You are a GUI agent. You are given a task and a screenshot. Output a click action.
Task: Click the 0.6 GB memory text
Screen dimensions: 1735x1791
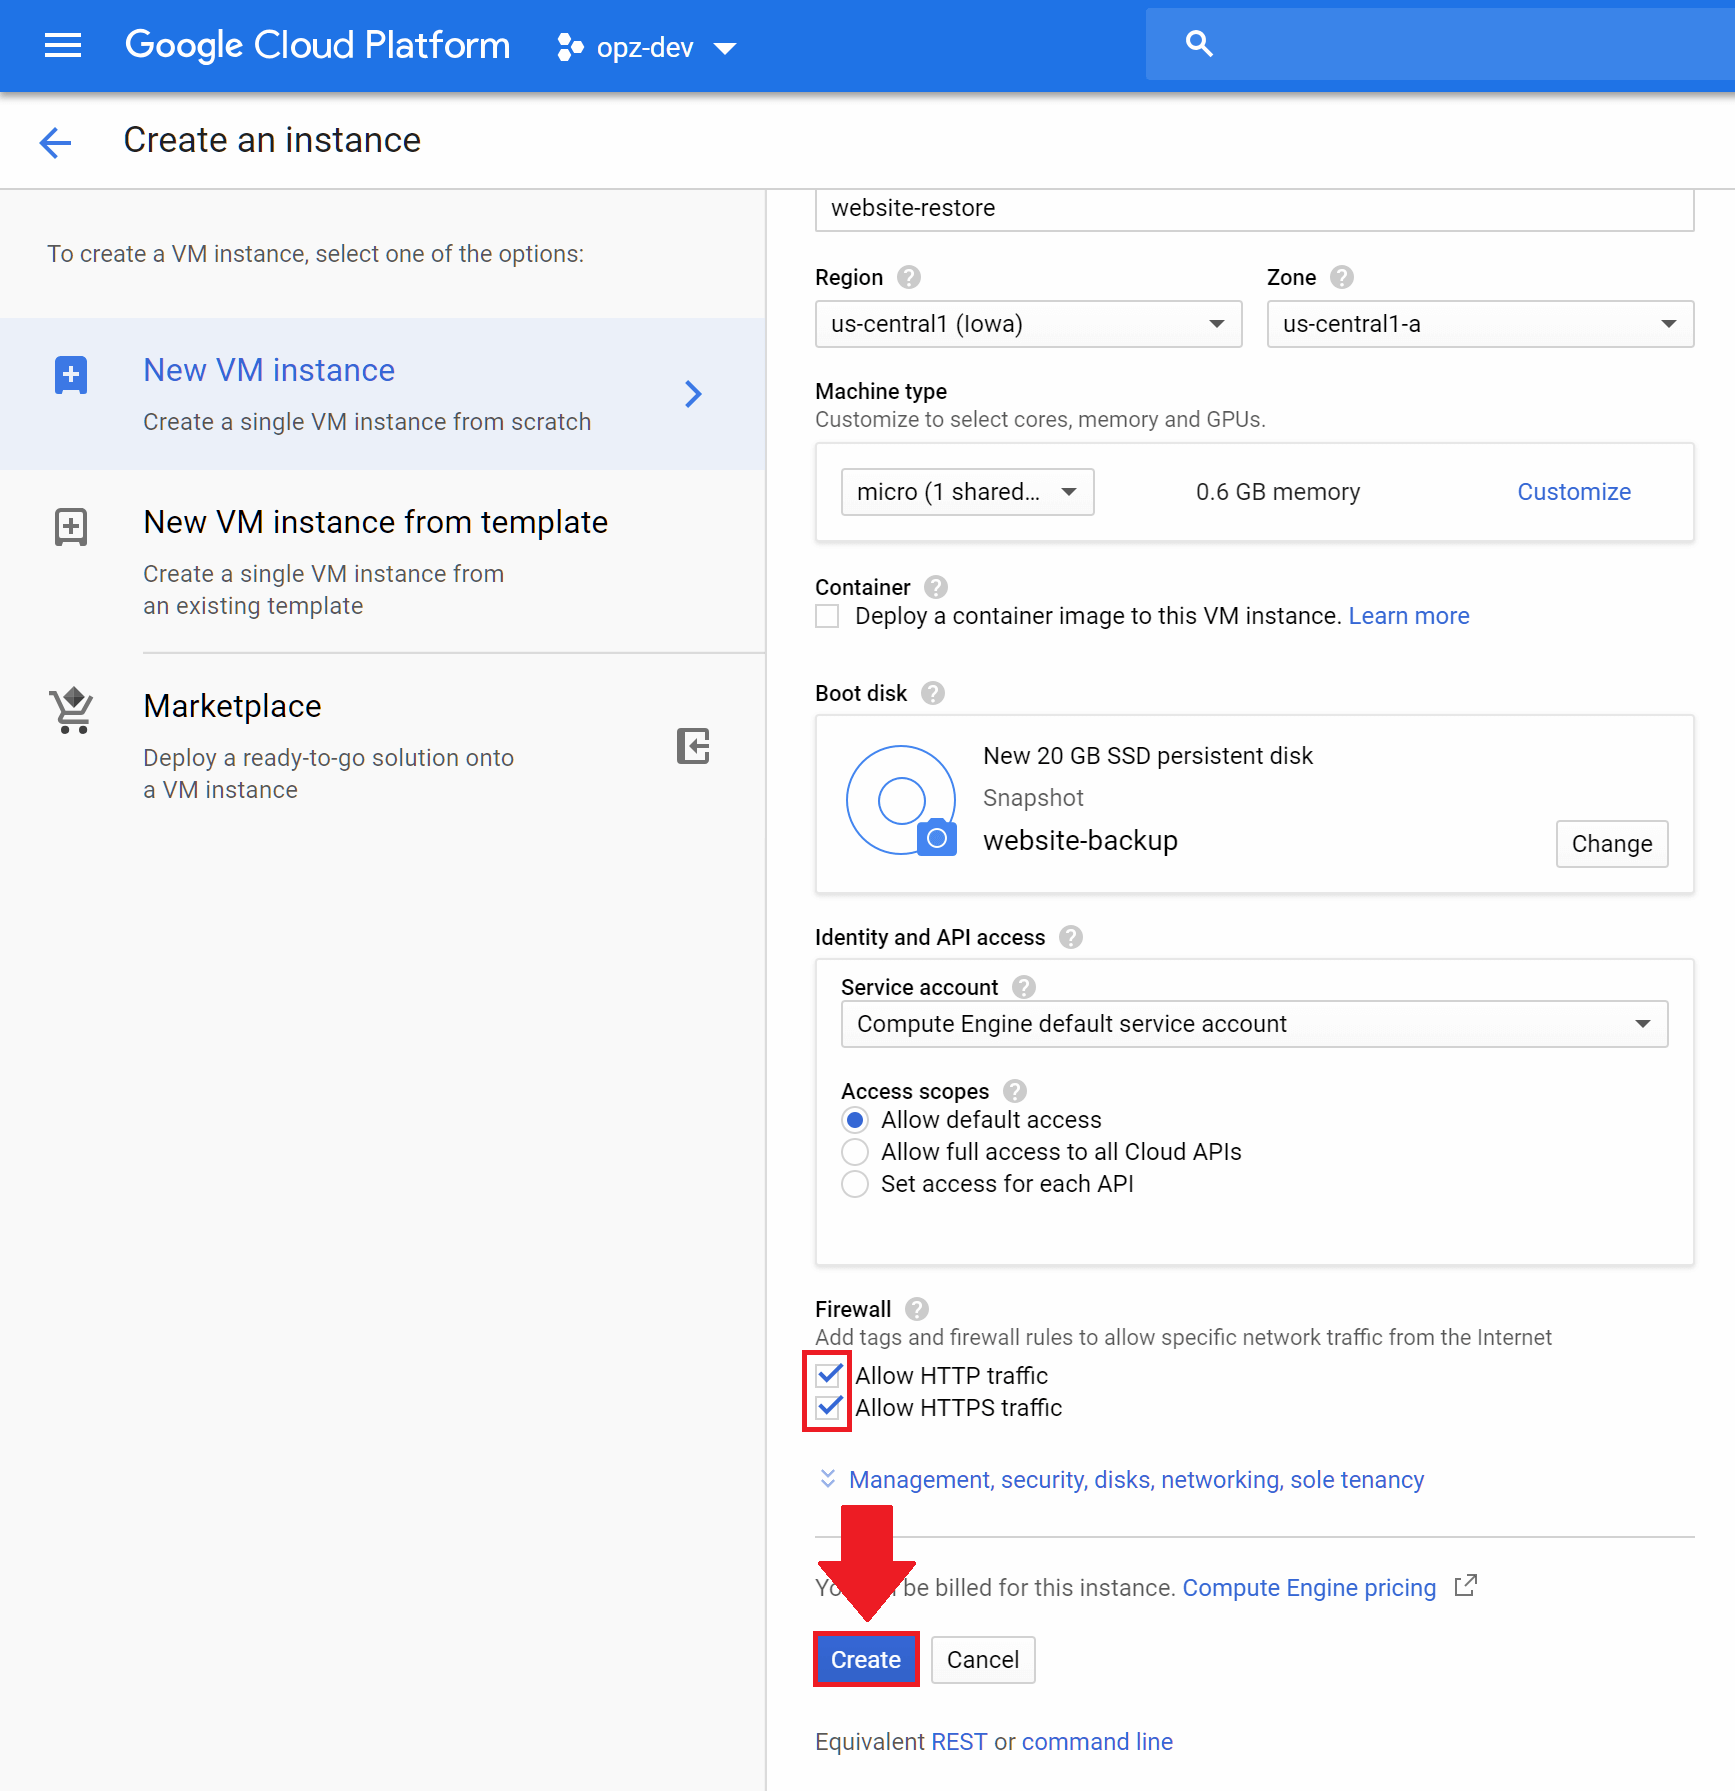click(1278, 492)
